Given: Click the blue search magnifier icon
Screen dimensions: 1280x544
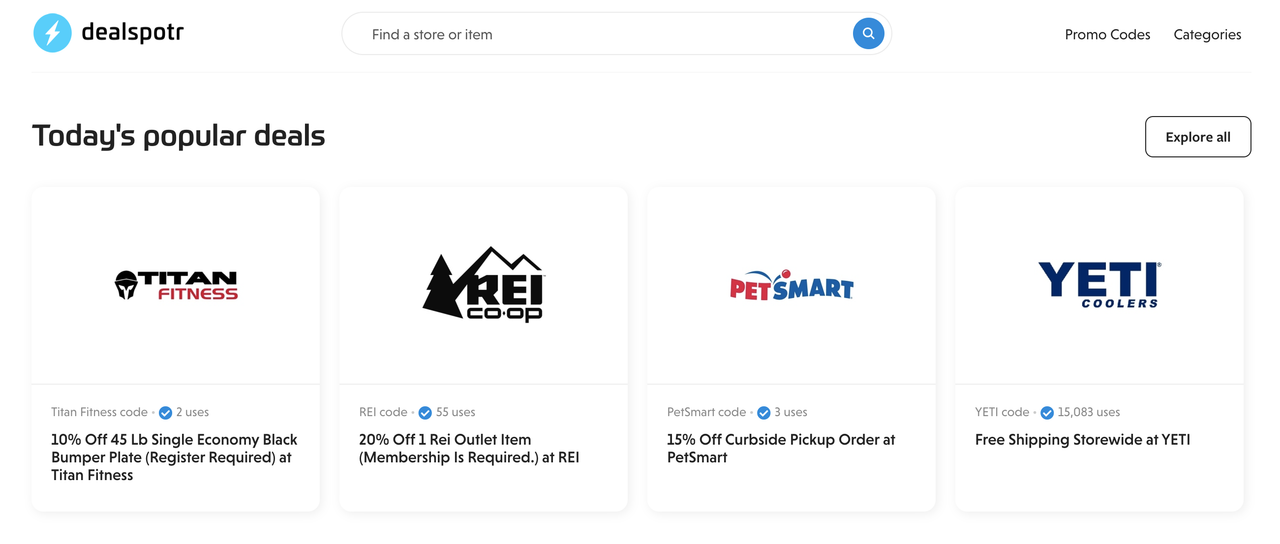Looking at the screenshot, I should point(868,33).
